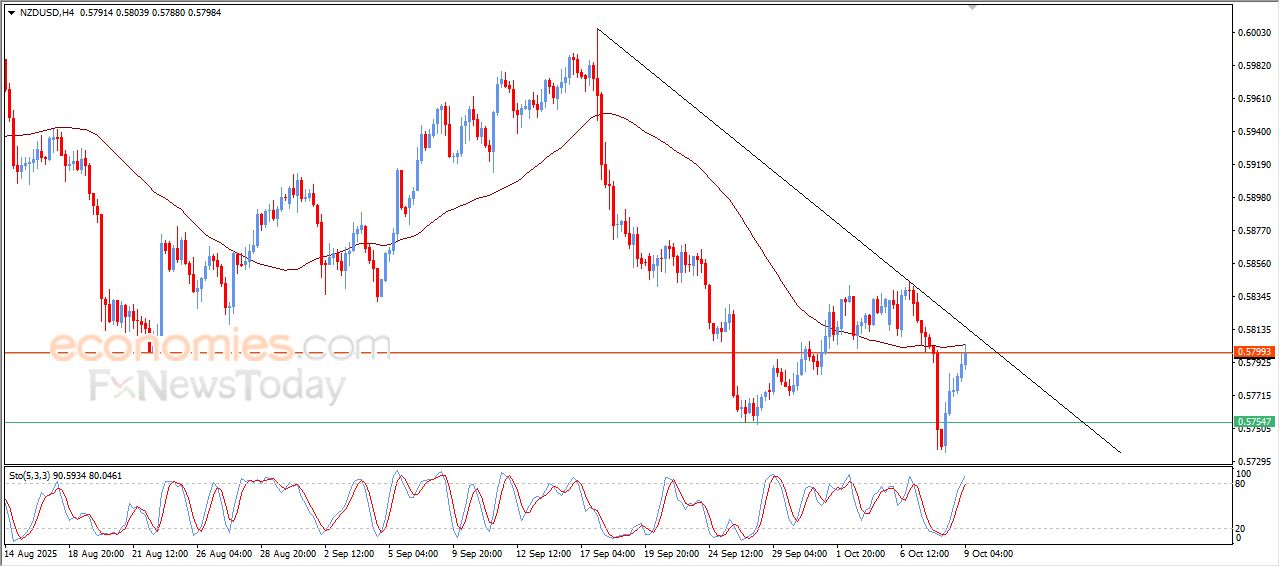Click the 14 Aug 2025 date label
Image resolution: width=1280 pixels, height=567 pixels.
tap(31, 552)
